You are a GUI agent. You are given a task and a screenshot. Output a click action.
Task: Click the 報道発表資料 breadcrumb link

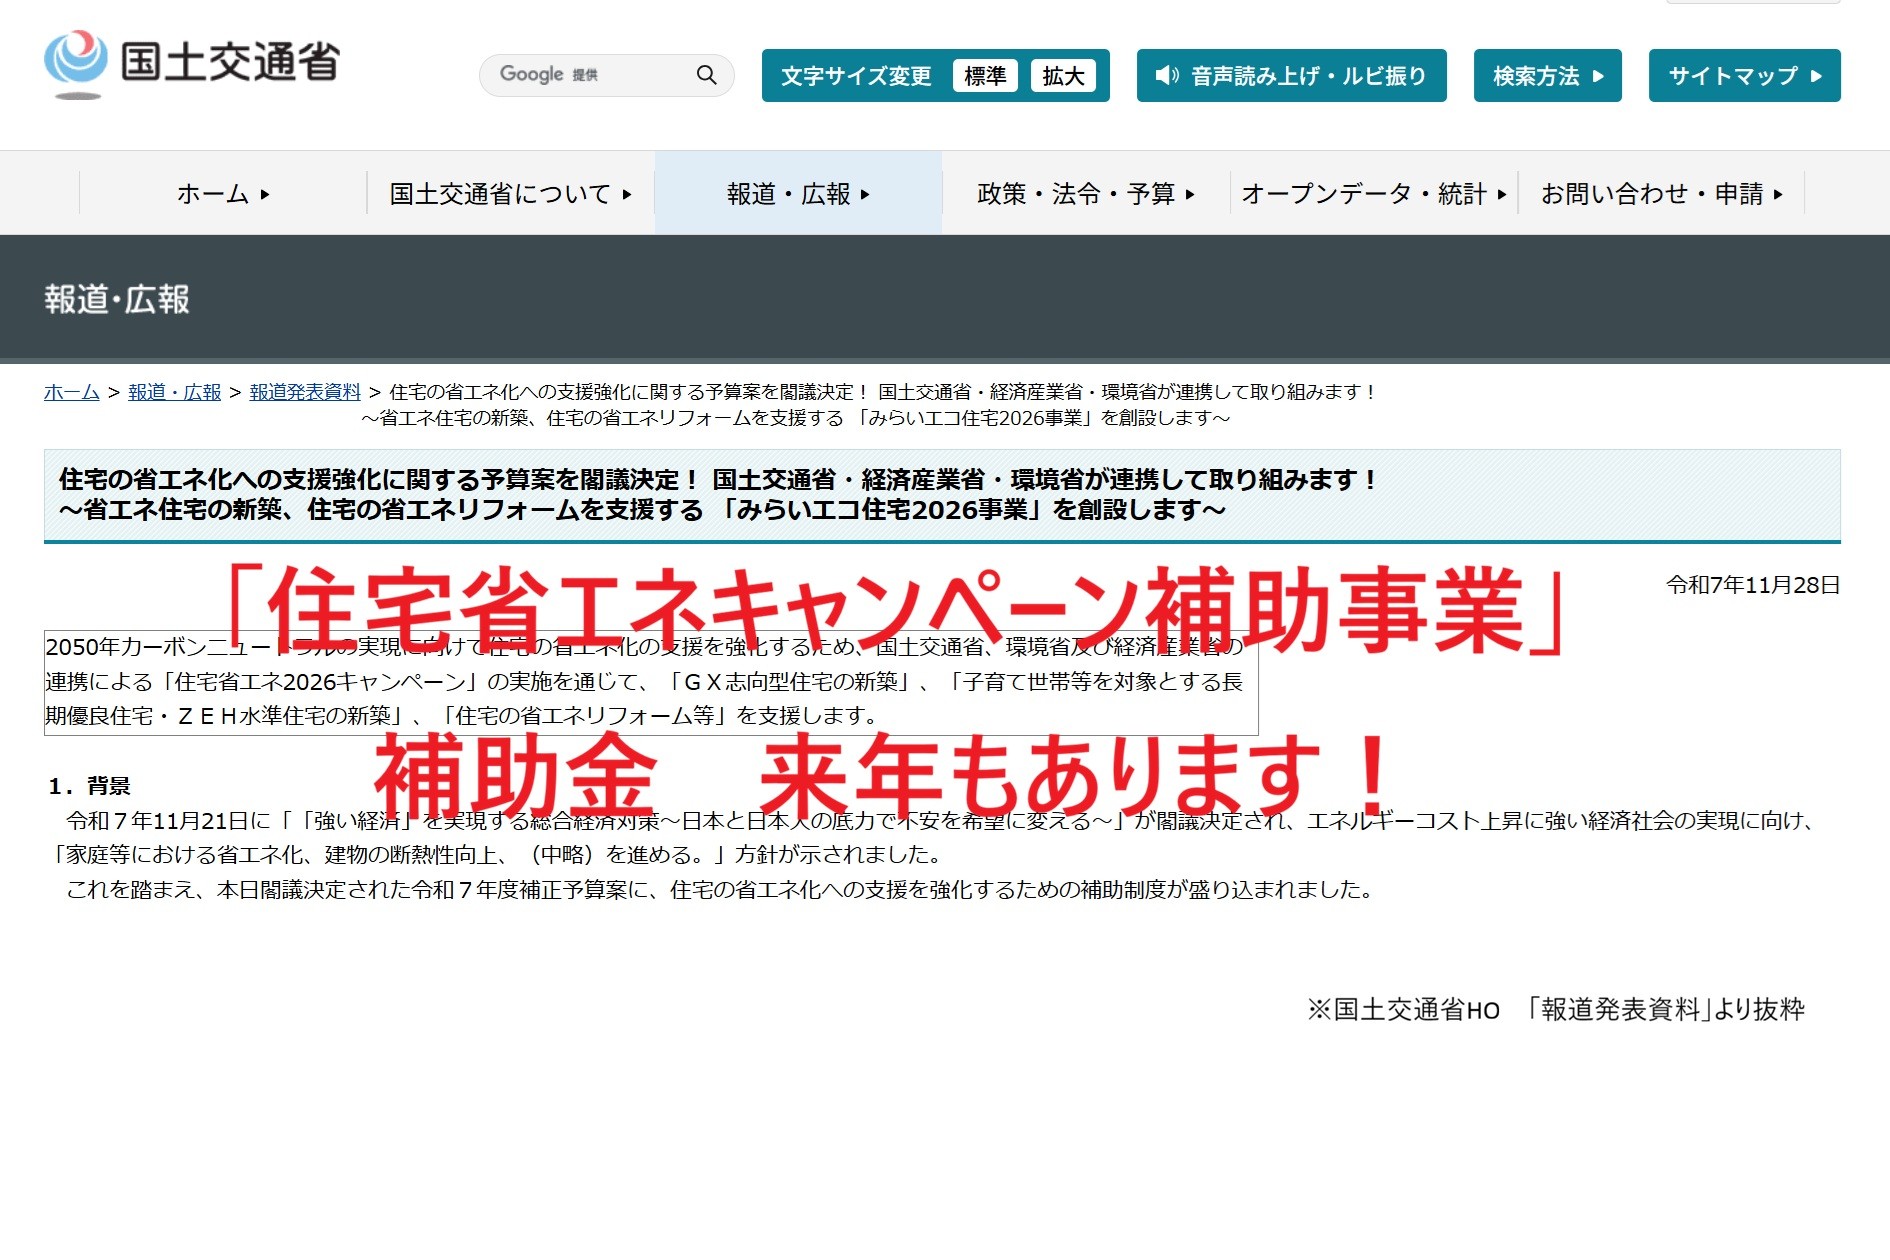point(305,392)
